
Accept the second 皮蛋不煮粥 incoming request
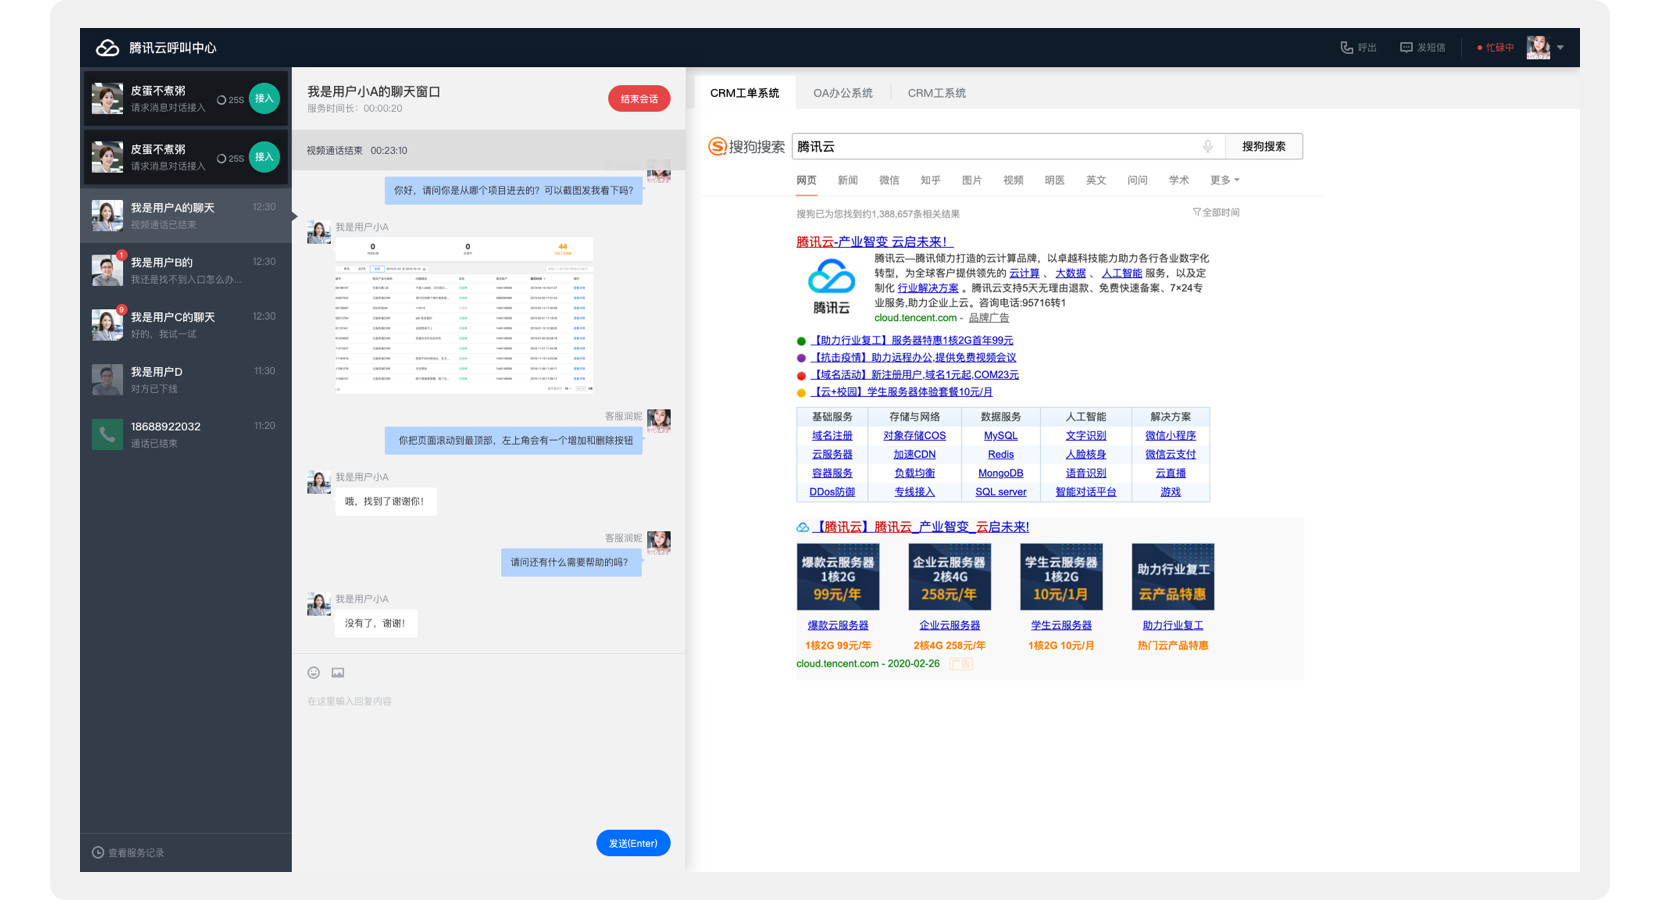point(264,157)
